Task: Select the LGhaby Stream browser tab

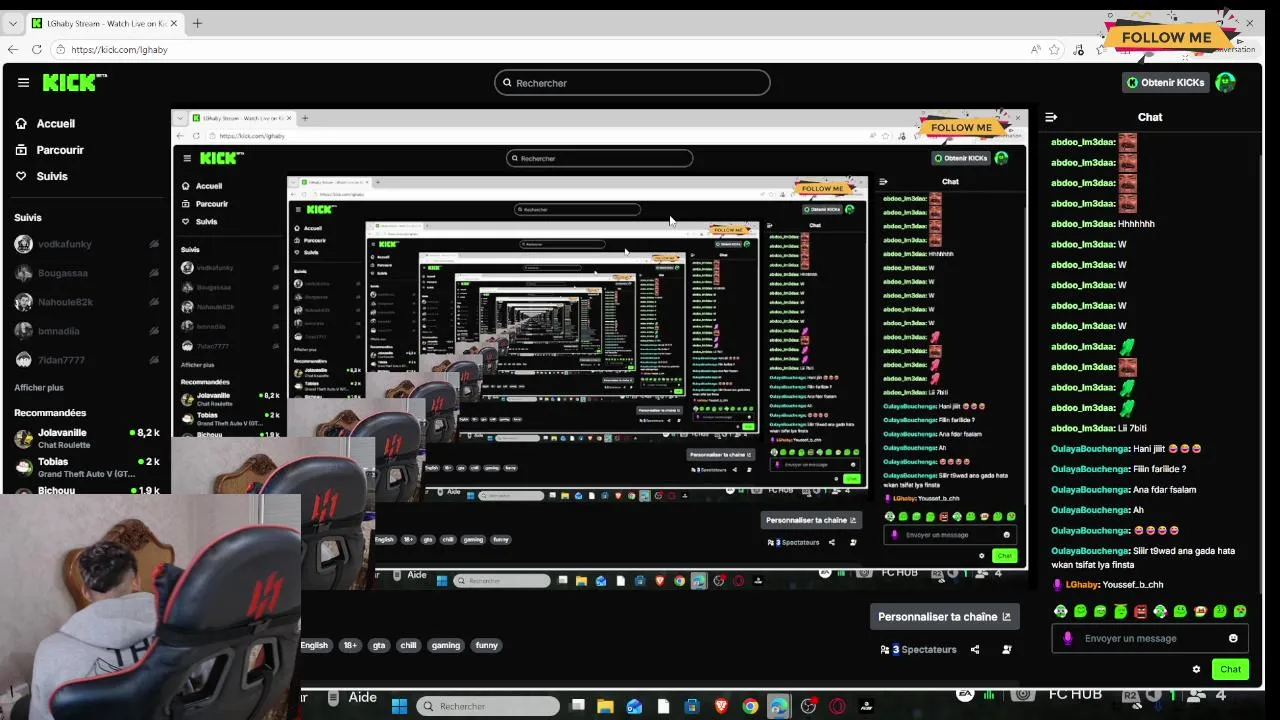Action: point(103,23)
